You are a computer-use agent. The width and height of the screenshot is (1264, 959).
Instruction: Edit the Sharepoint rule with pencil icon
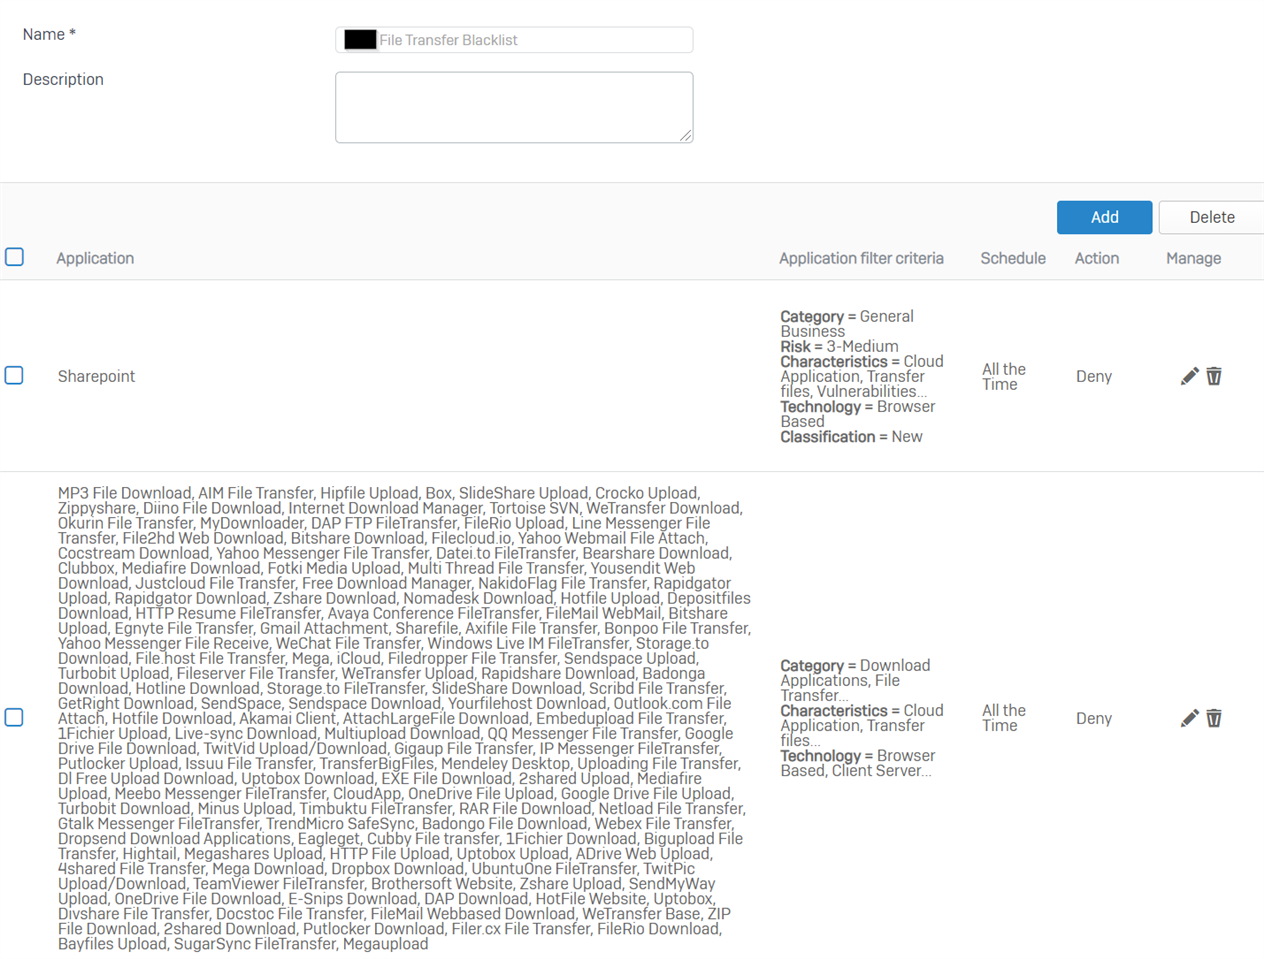point(1189,376)
